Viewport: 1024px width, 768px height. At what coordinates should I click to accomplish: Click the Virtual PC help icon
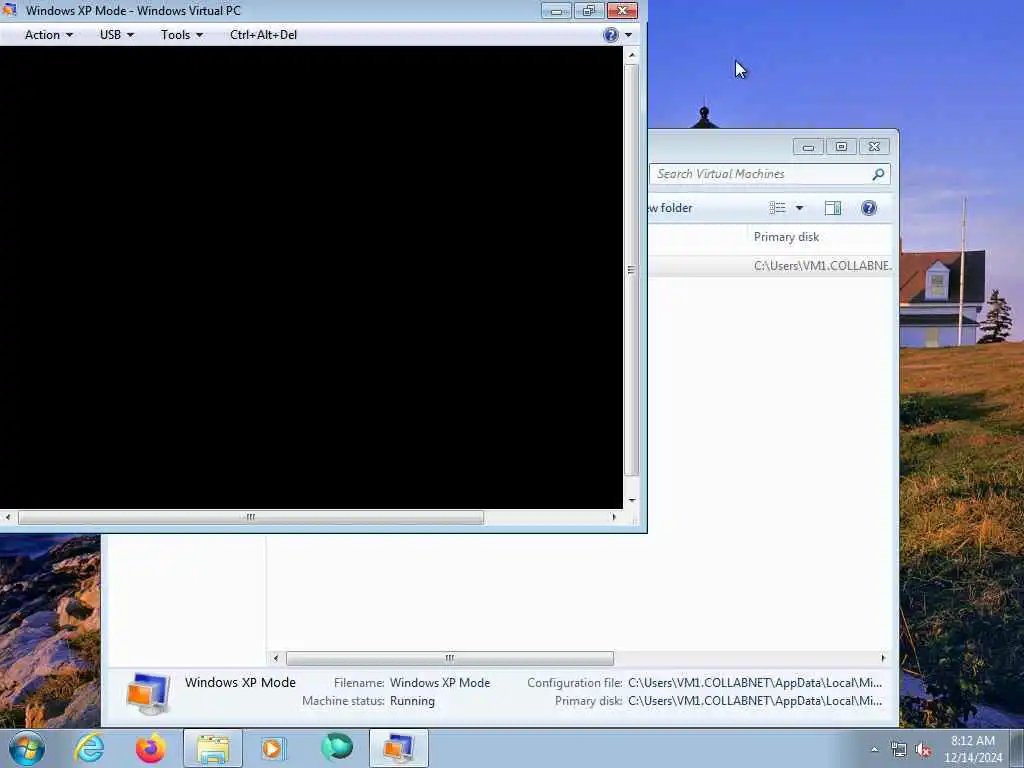click(611, 35)
